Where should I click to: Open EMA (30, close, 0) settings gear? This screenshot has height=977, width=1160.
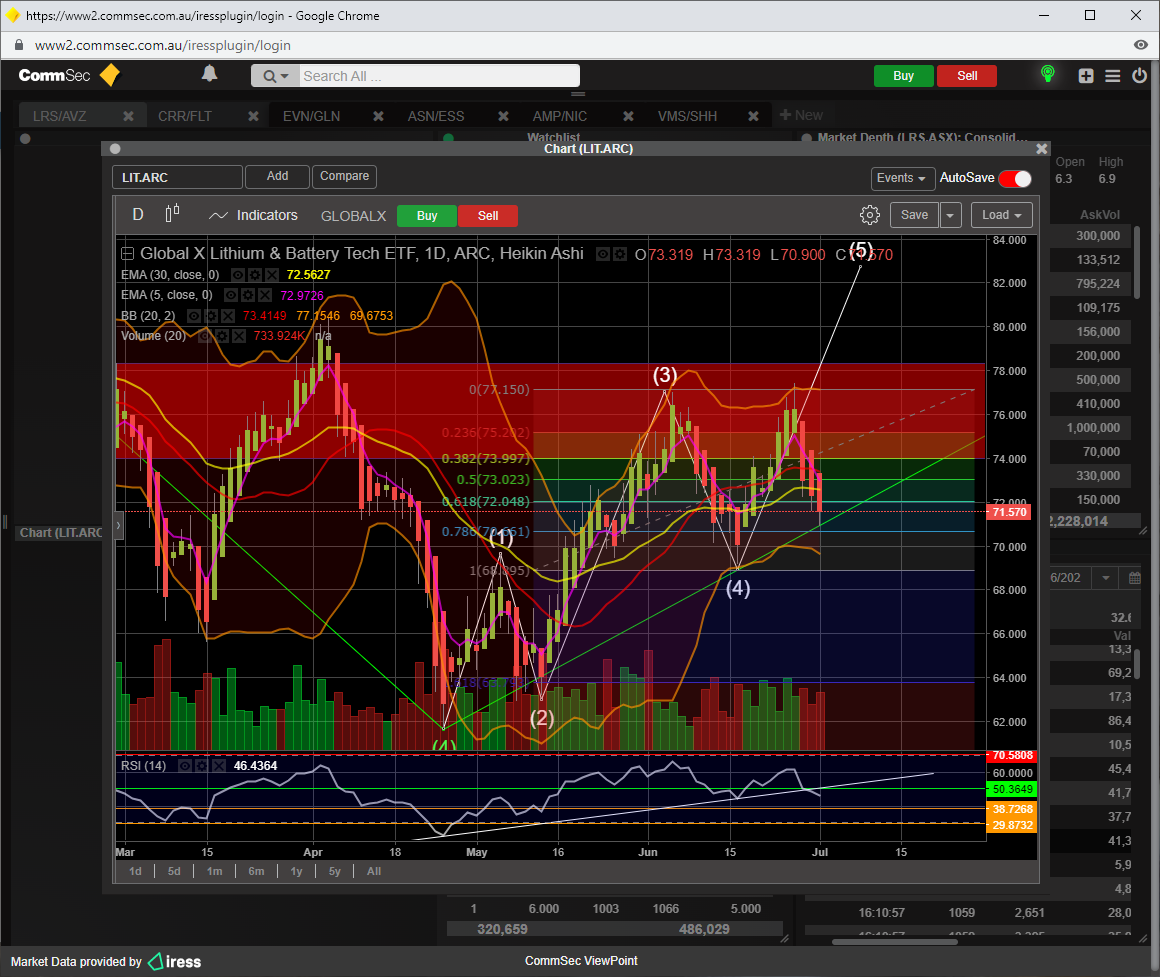pos(255,275)
